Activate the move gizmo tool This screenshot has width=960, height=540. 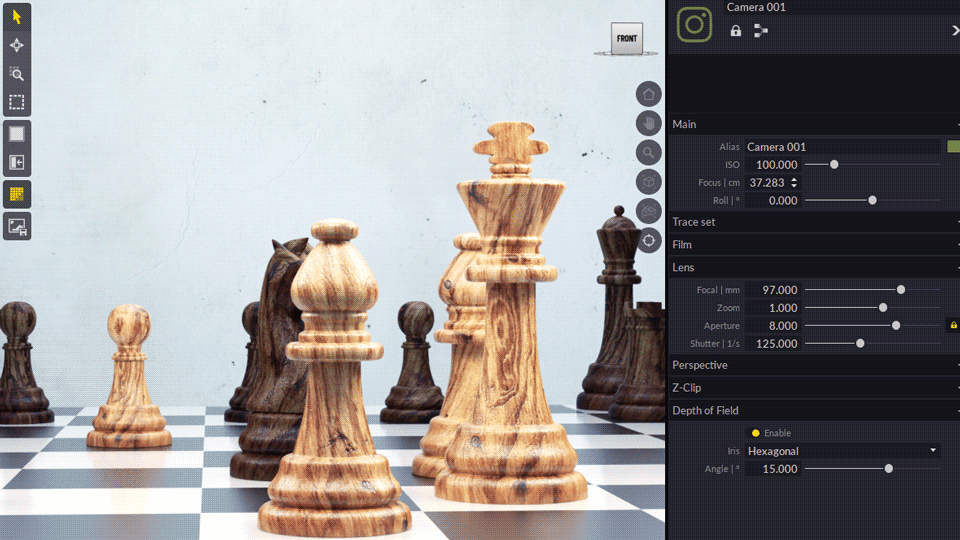[x=17, y=45]
